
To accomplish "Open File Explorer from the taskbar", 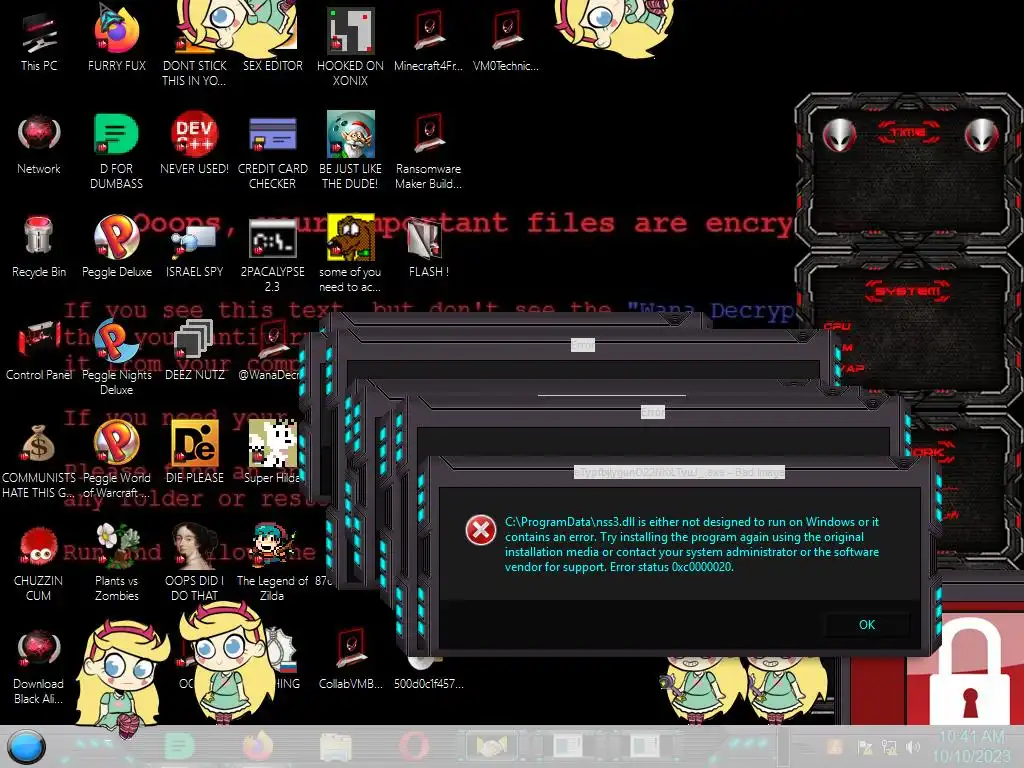I will pyautogui.click(x=336, y=746).
